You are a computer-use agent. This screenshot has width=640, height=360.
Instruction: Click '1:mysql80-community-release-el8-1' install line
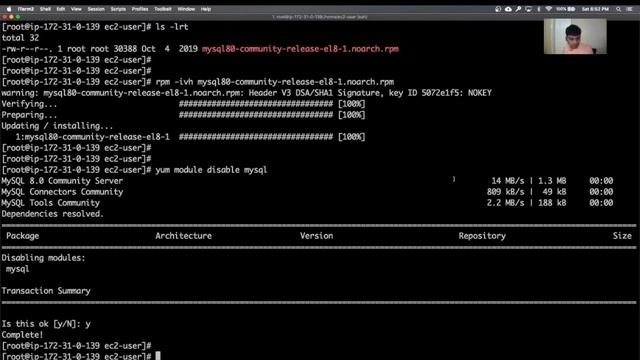(x=190, y=137)
